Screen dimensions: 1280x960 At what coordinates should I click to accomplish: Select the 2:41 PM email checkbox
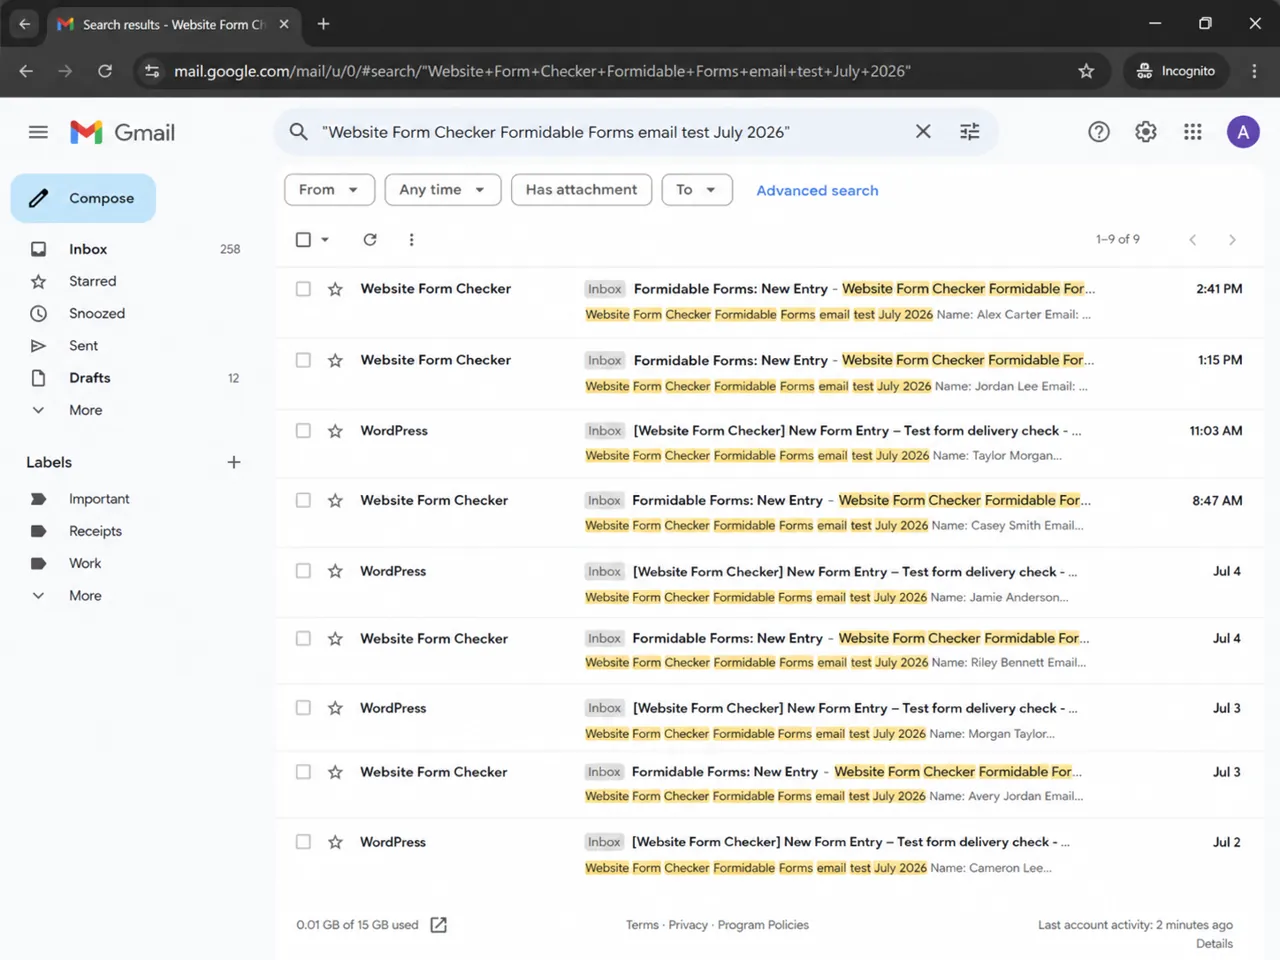coord(303,289)
